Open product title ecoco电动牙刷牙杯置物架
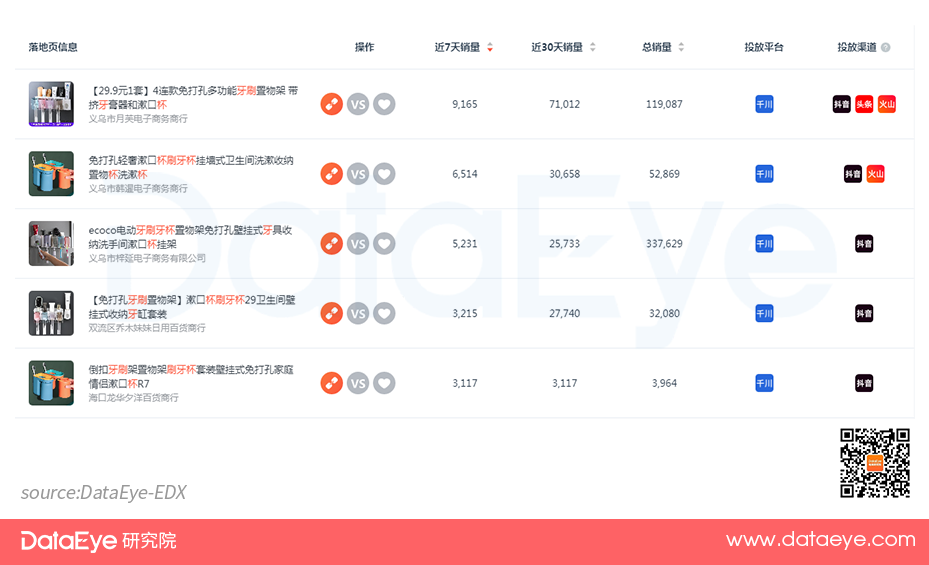This screenshot has height=565, width=929. tap(190, 237)
